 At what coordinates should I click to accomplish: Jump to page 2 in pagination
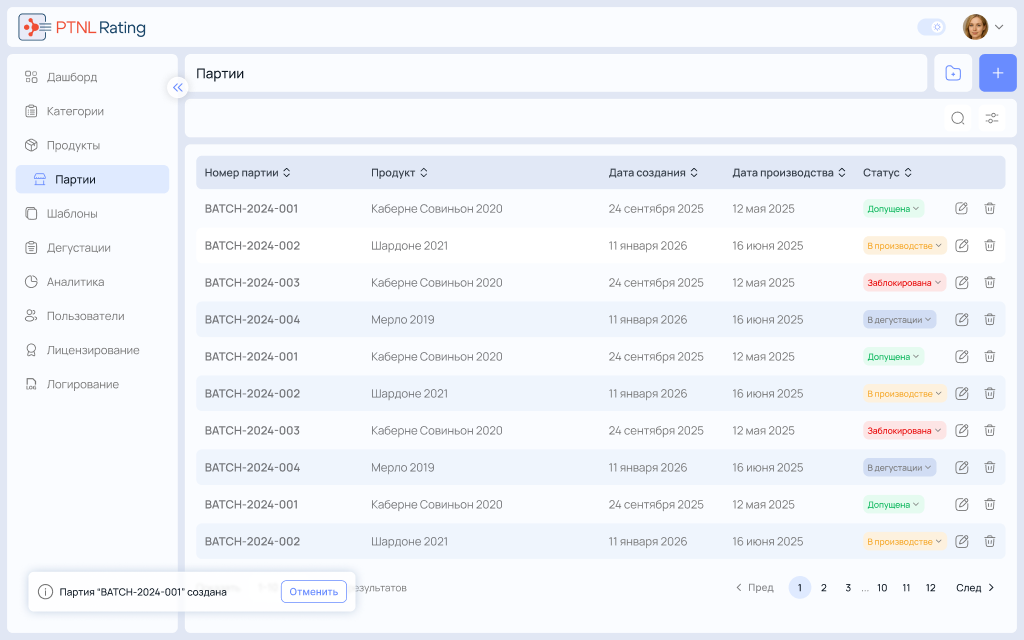(824, 588)
